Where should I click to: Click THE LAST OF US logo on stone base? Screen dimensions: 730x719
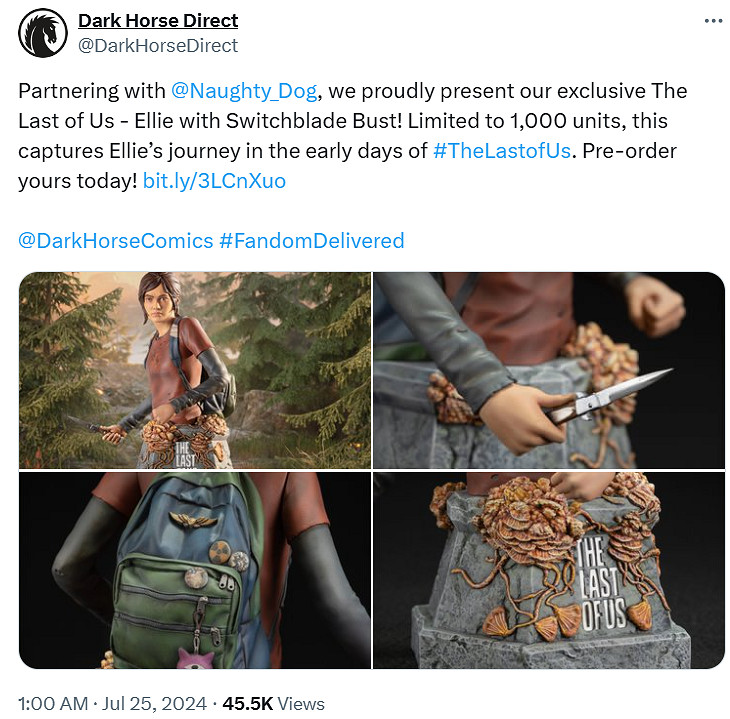[x=601, y=583]
